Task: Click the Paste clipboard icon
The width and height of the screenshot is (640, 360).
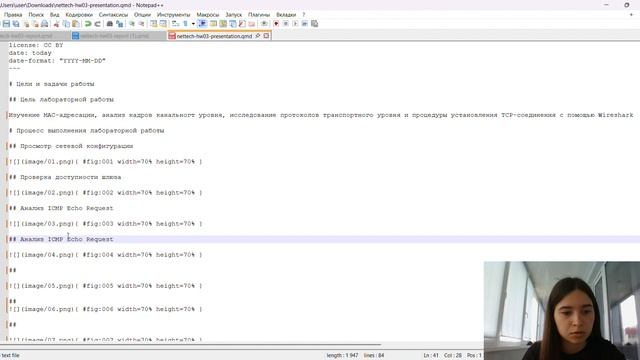Action: [x=75, y=24]
